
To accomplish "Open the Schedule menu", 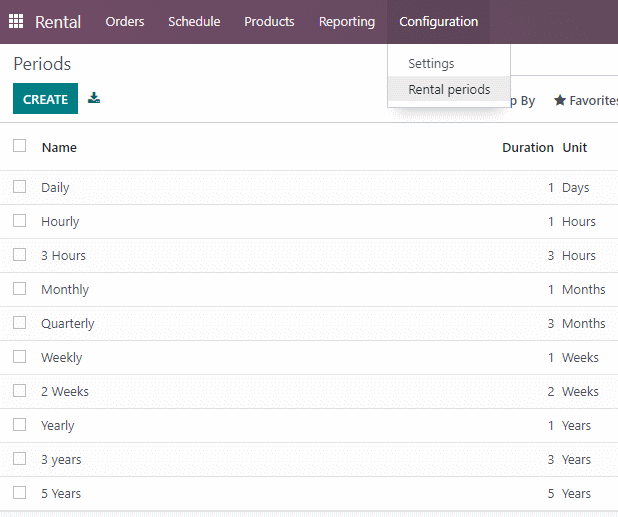I will pyautogui.click(x=194, y=21).
